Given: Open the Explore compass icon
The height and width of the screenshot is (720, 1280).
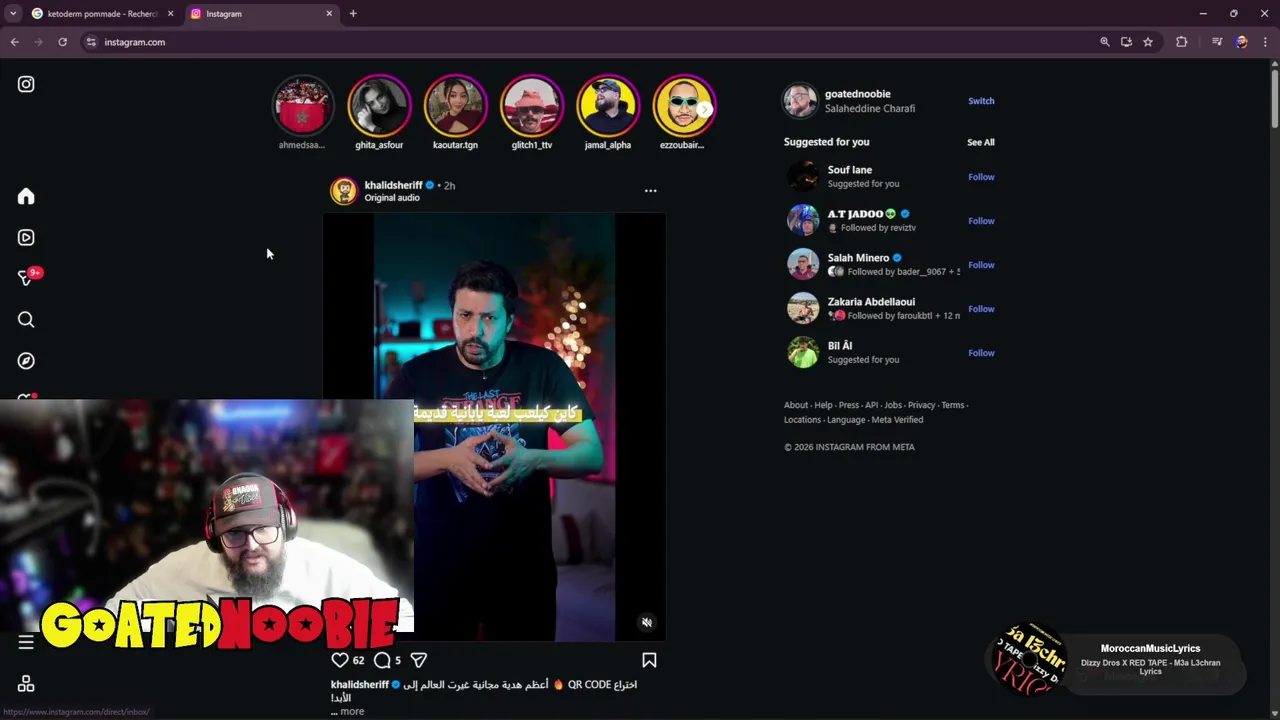Looking at the screenshot, I should (26, 361).
